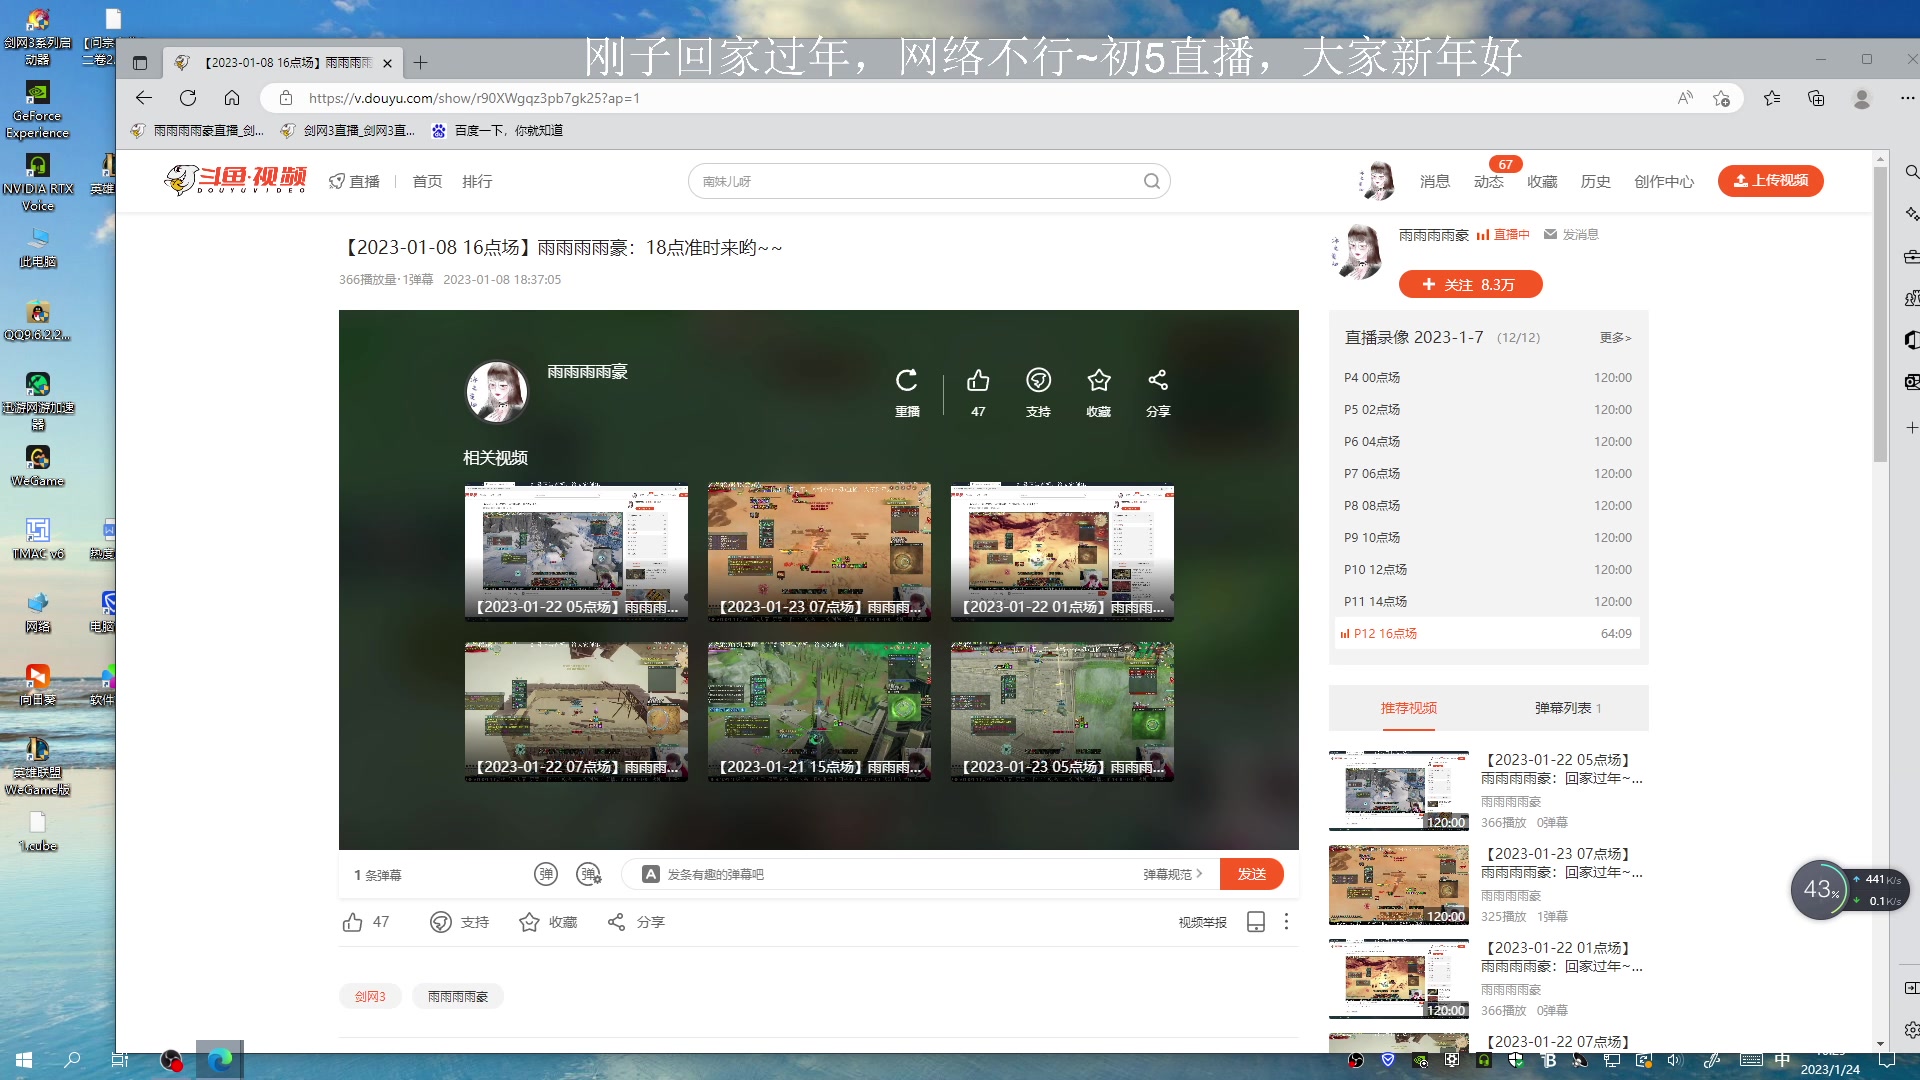Viewport: 1920px width, 1080px height.
Task: Open 排行 in Douyu navigation
Action: pyautogui.click(x=477, y=181)
